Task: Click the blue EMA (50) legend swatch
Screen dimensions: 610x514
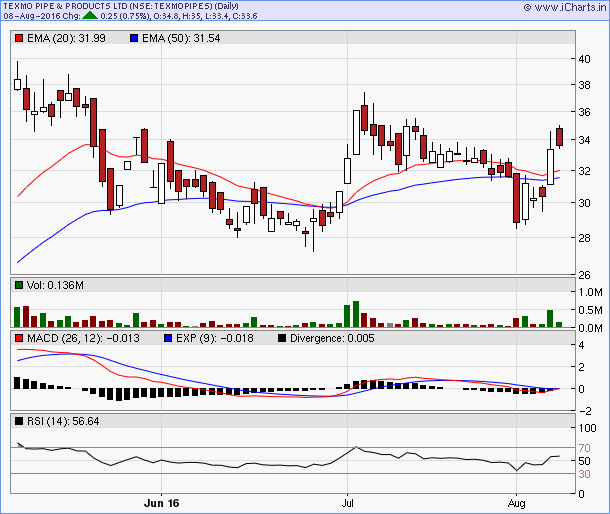Action: 134,38
